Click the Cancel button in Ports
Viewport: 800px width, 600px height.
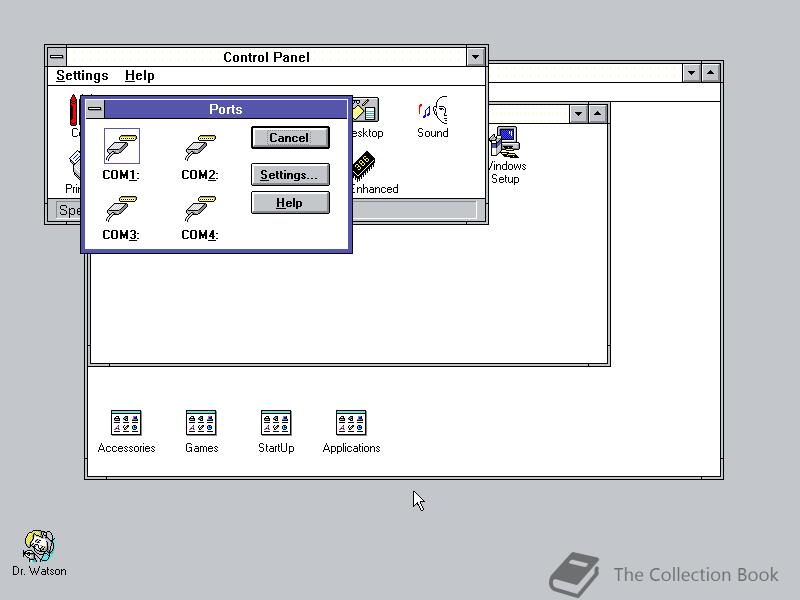tap(290, 138)
